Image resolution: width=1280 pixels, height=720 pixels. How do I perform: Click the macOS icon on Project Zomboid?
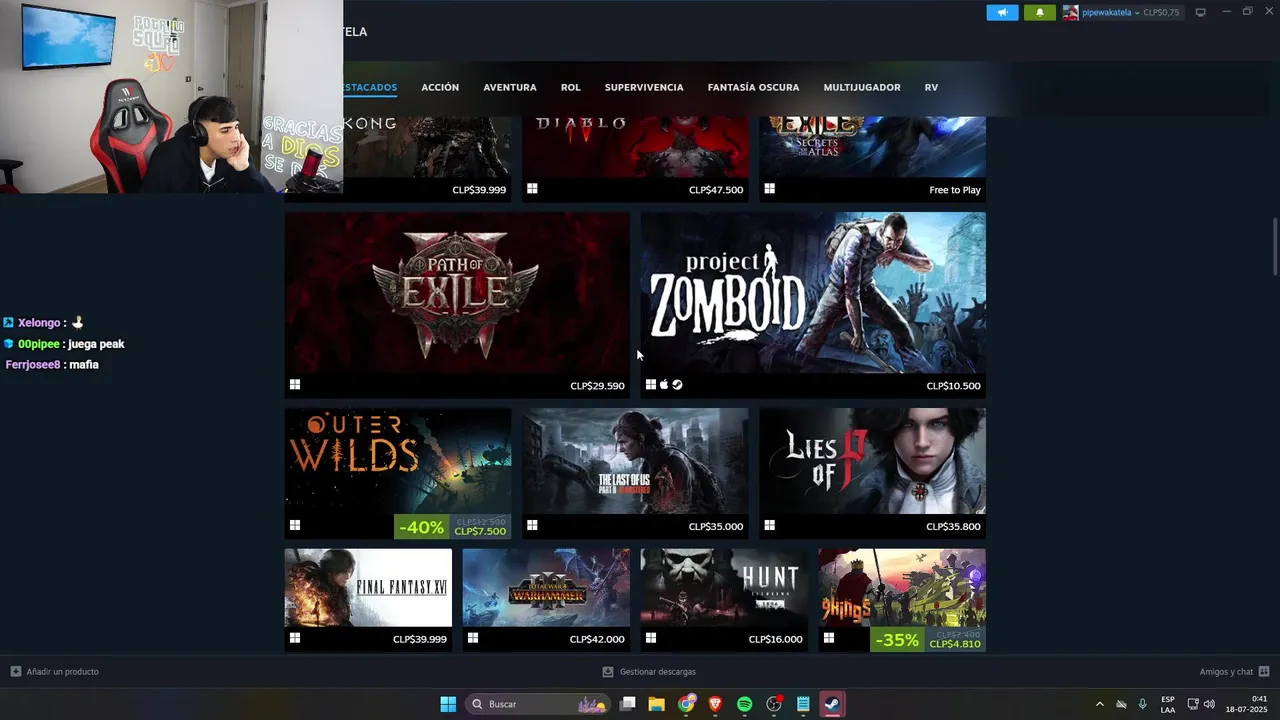(664, 385)
